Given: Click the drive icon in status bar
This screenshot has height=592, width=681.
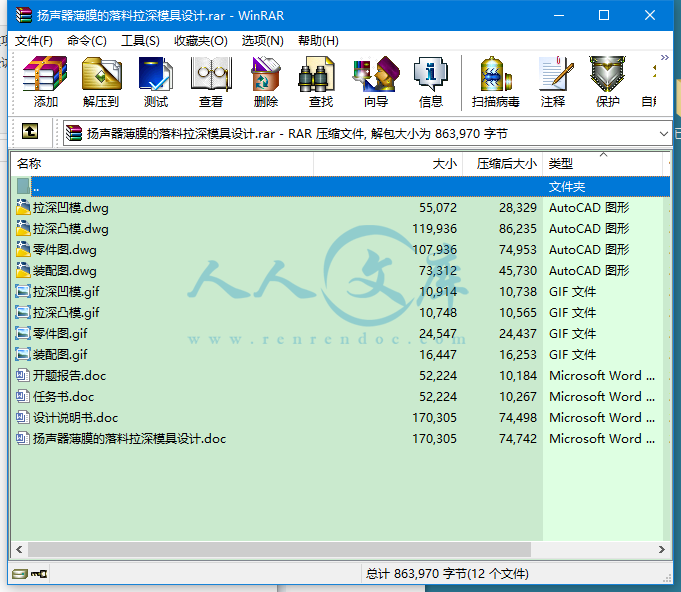Looking at the screenshot, I should (x=20, y=574).
